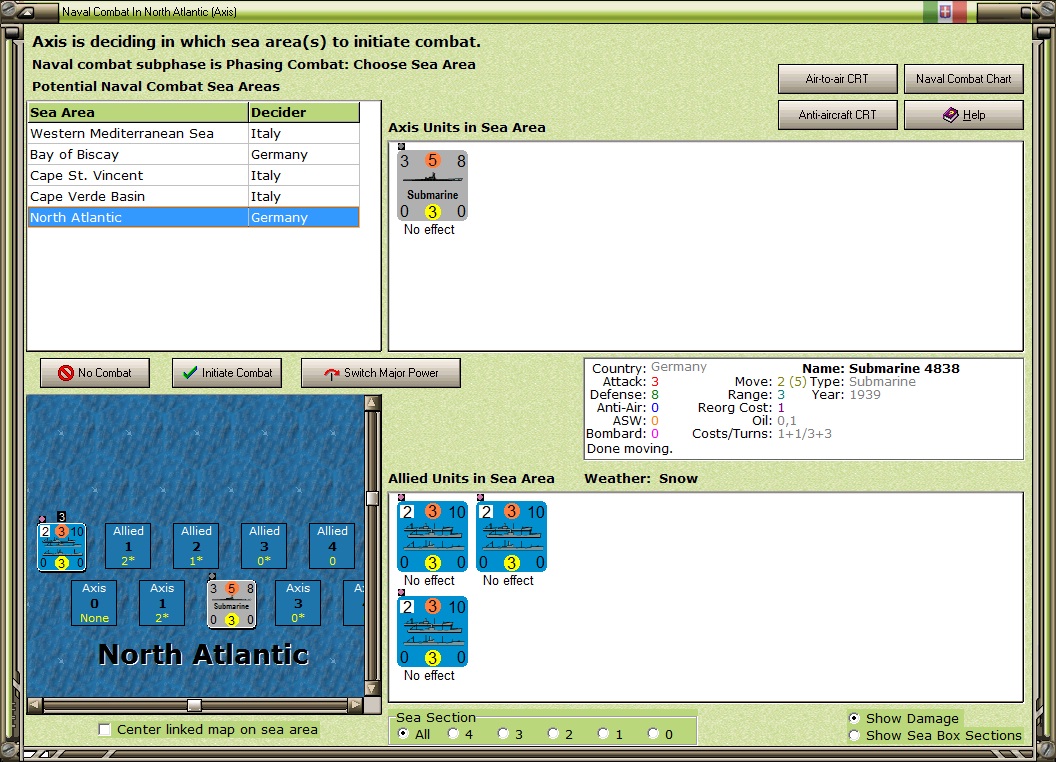
Task: Click the stack count badge above map convoy
Action: coord(61,517)
